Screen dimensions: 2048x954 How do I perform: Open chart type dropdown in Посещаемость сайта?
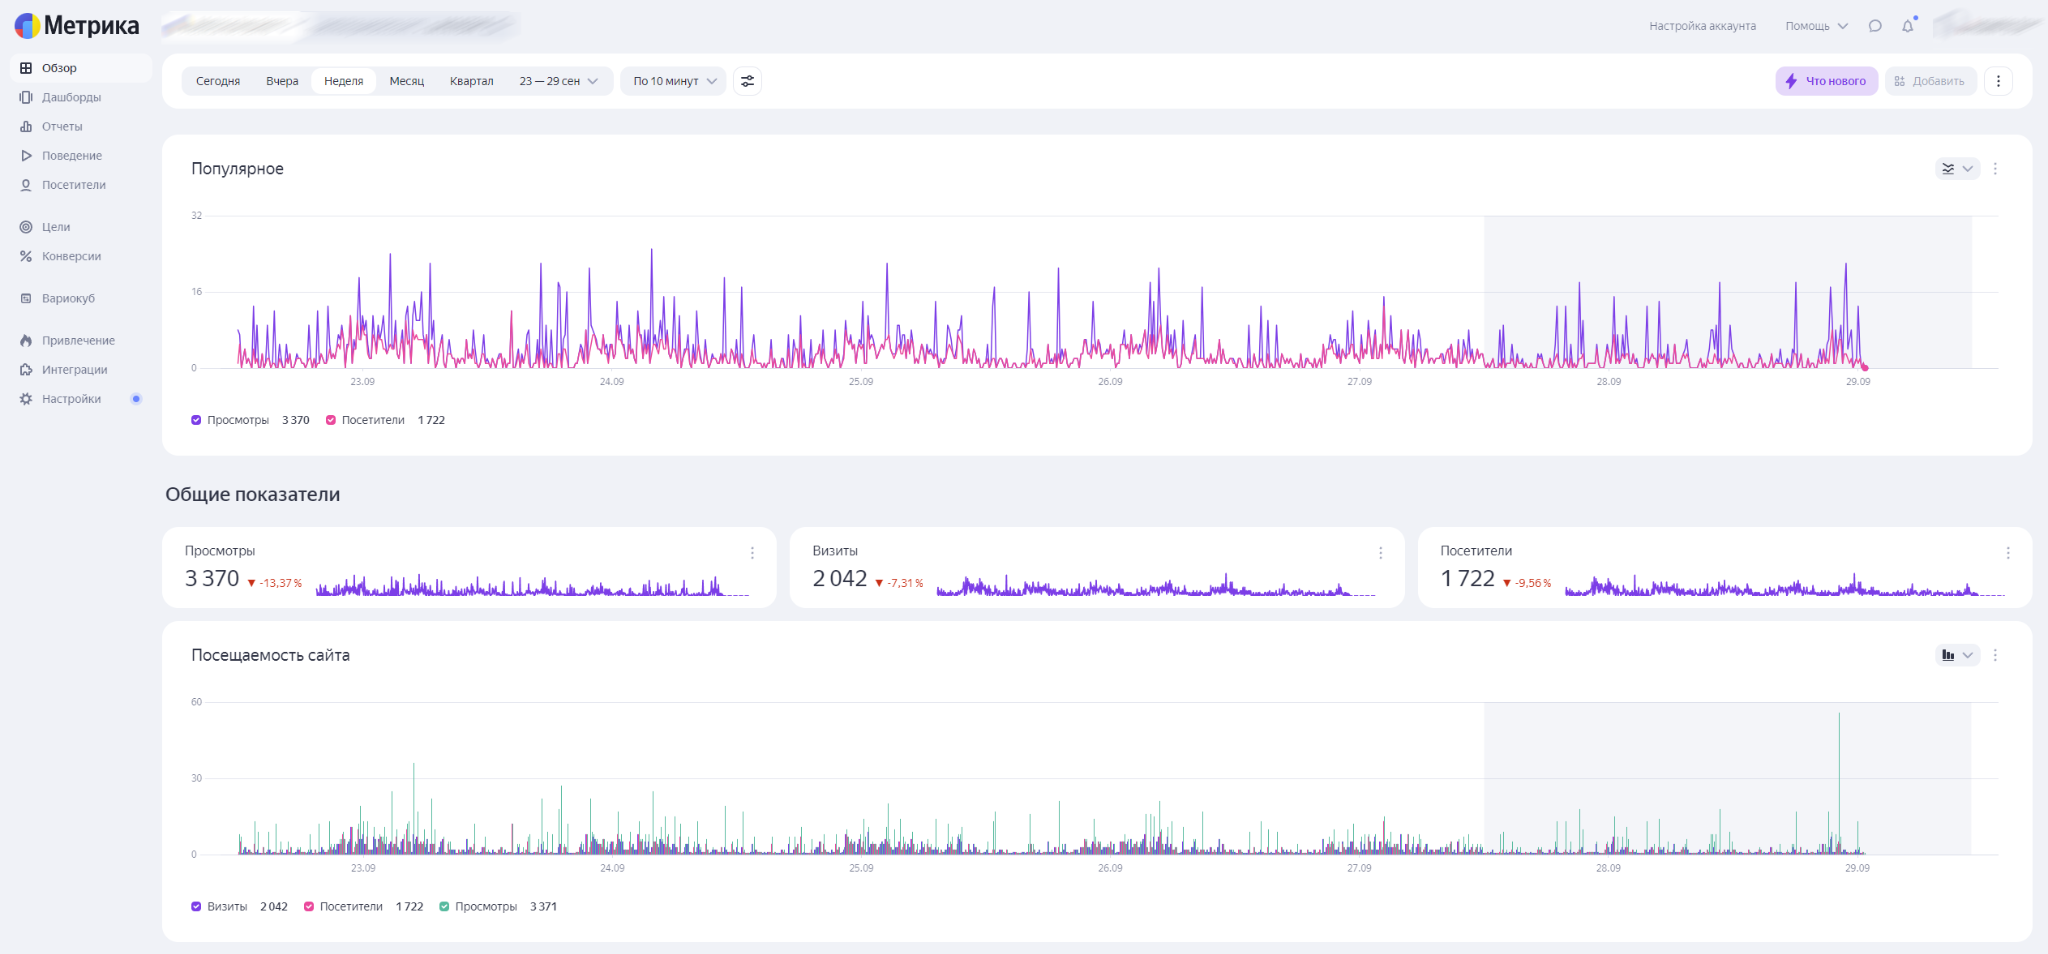coord(1957,655)
